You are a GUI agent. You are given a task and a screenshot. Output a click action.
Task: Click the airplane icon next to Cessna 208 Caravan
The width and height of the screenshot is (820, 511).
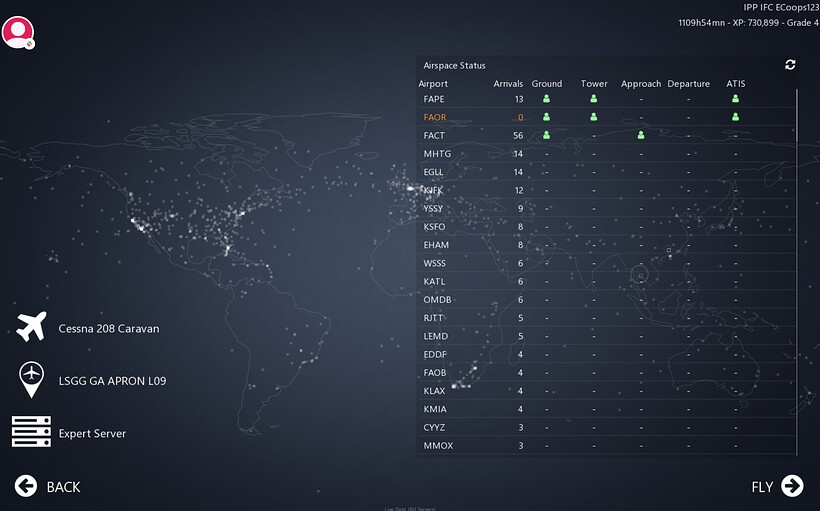[31, 327]
